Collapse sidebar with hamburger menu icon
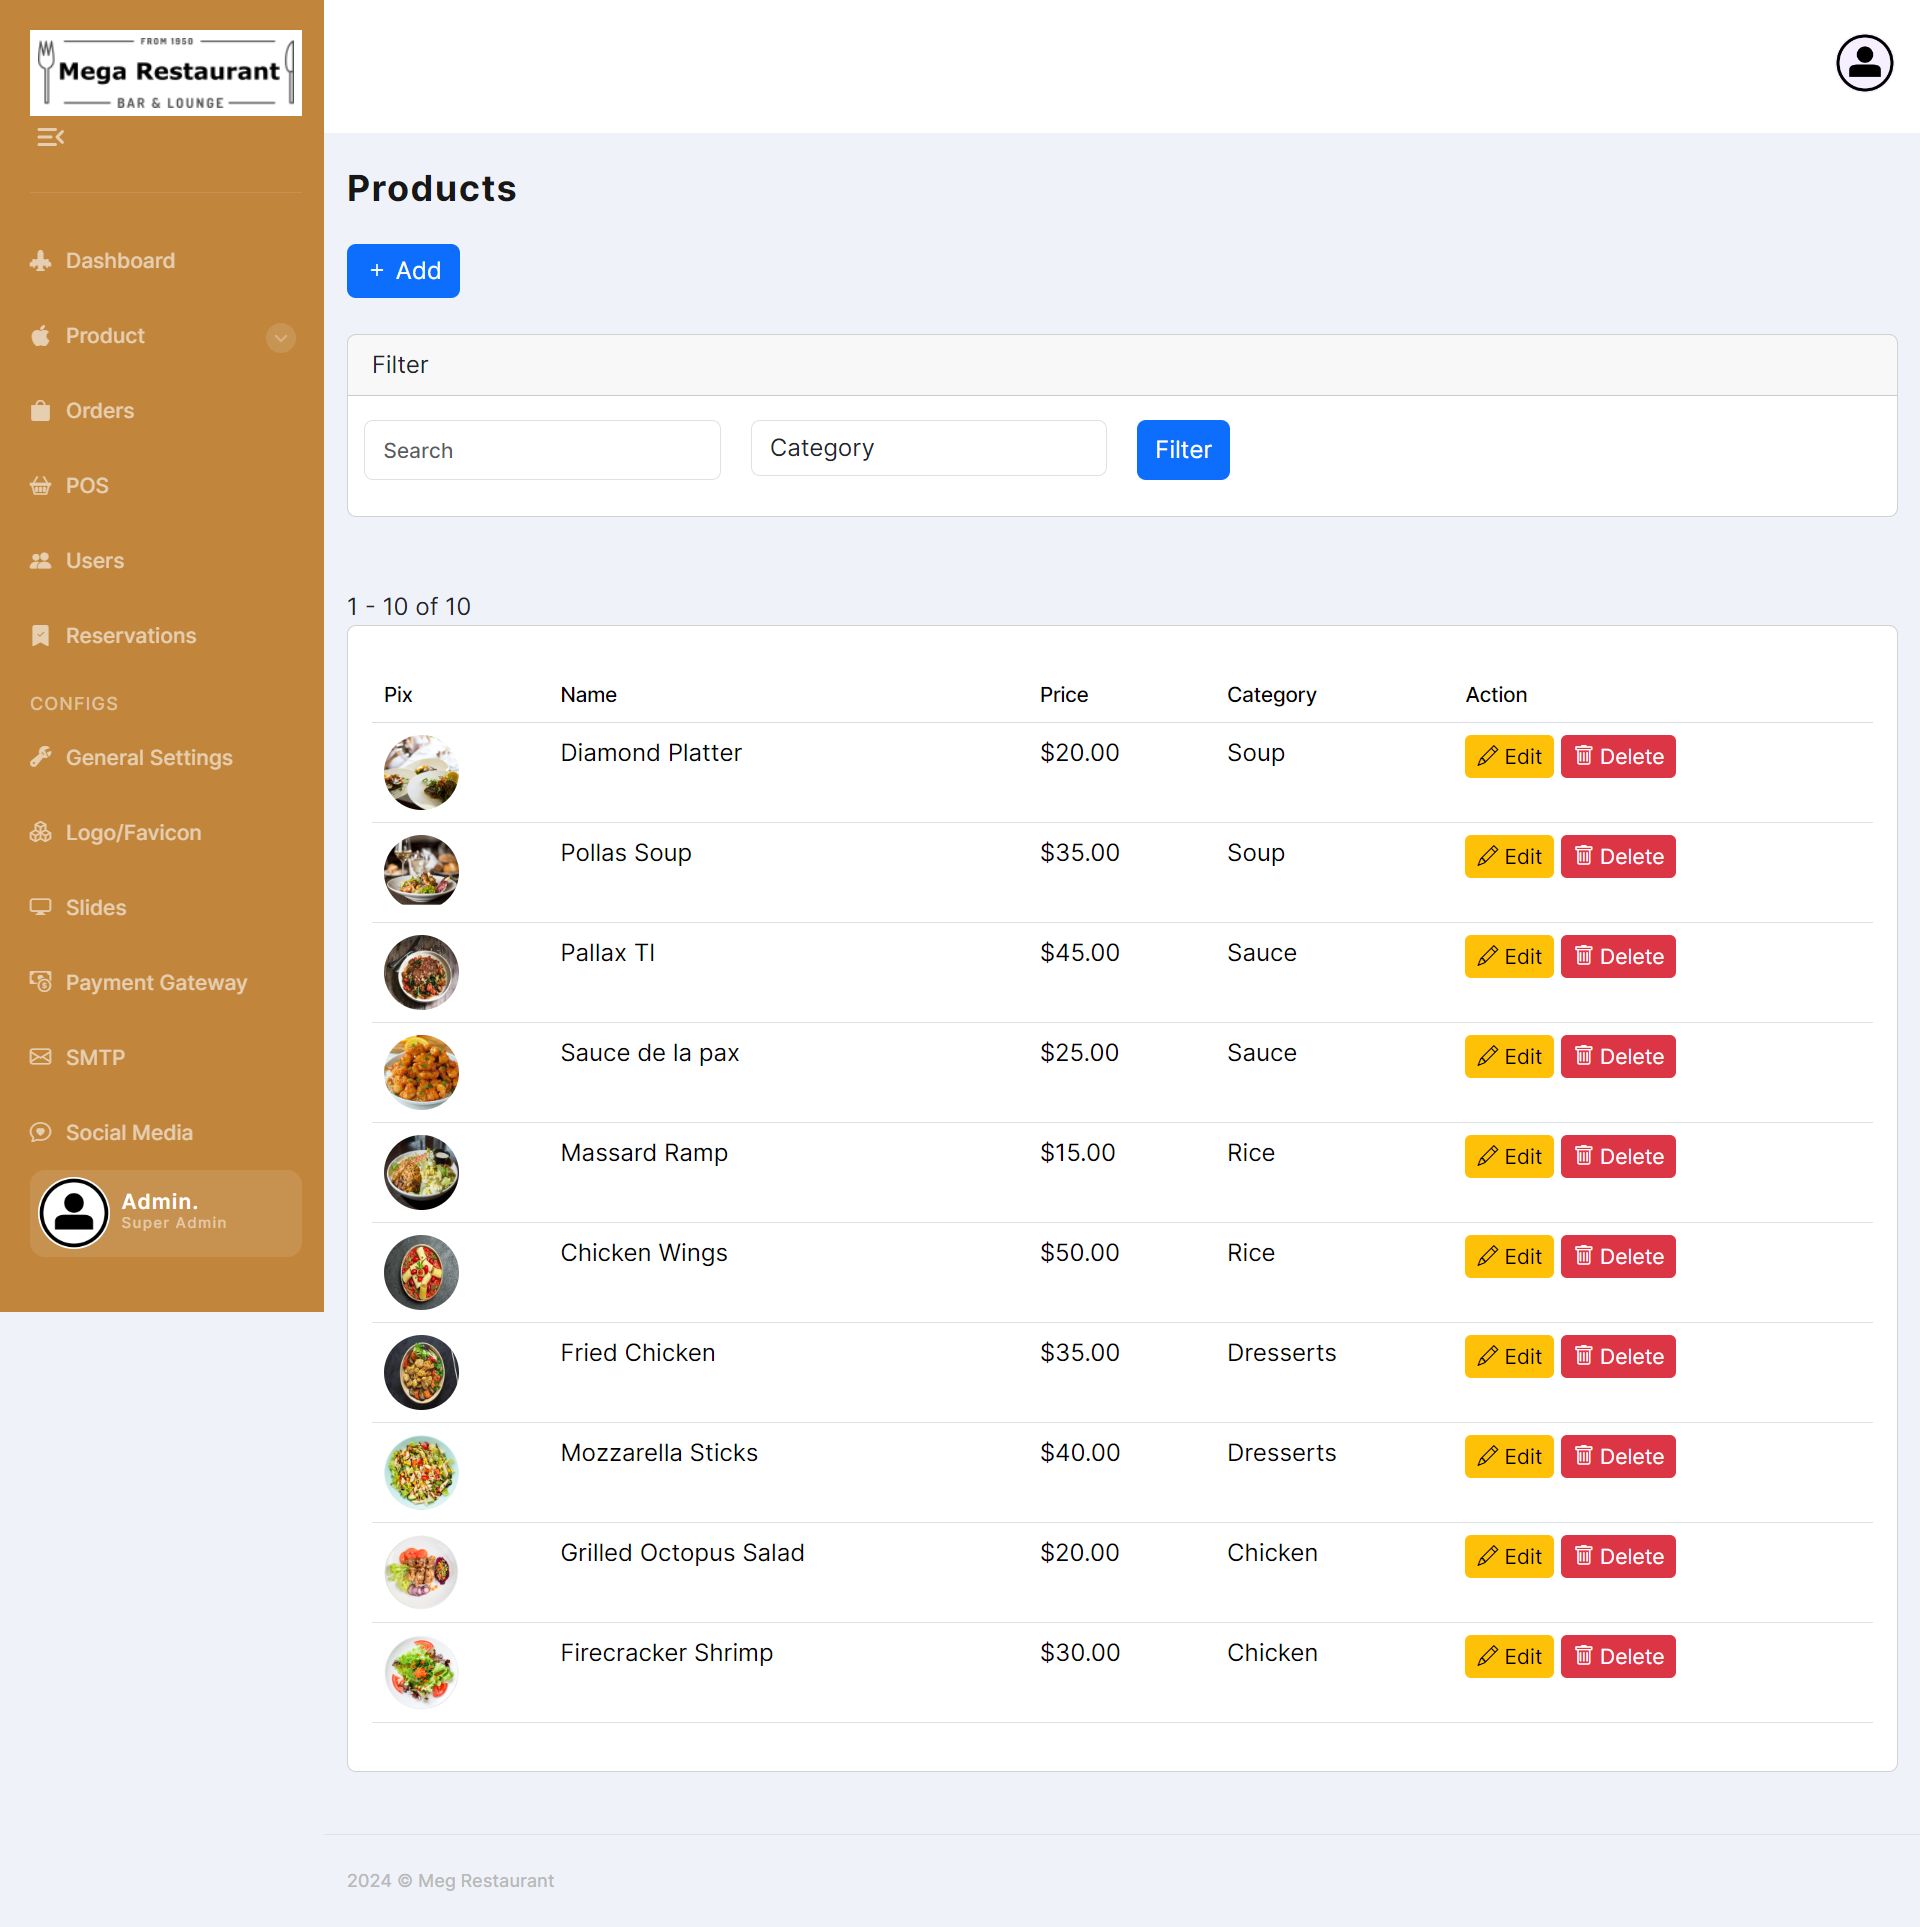 [50, 137]
